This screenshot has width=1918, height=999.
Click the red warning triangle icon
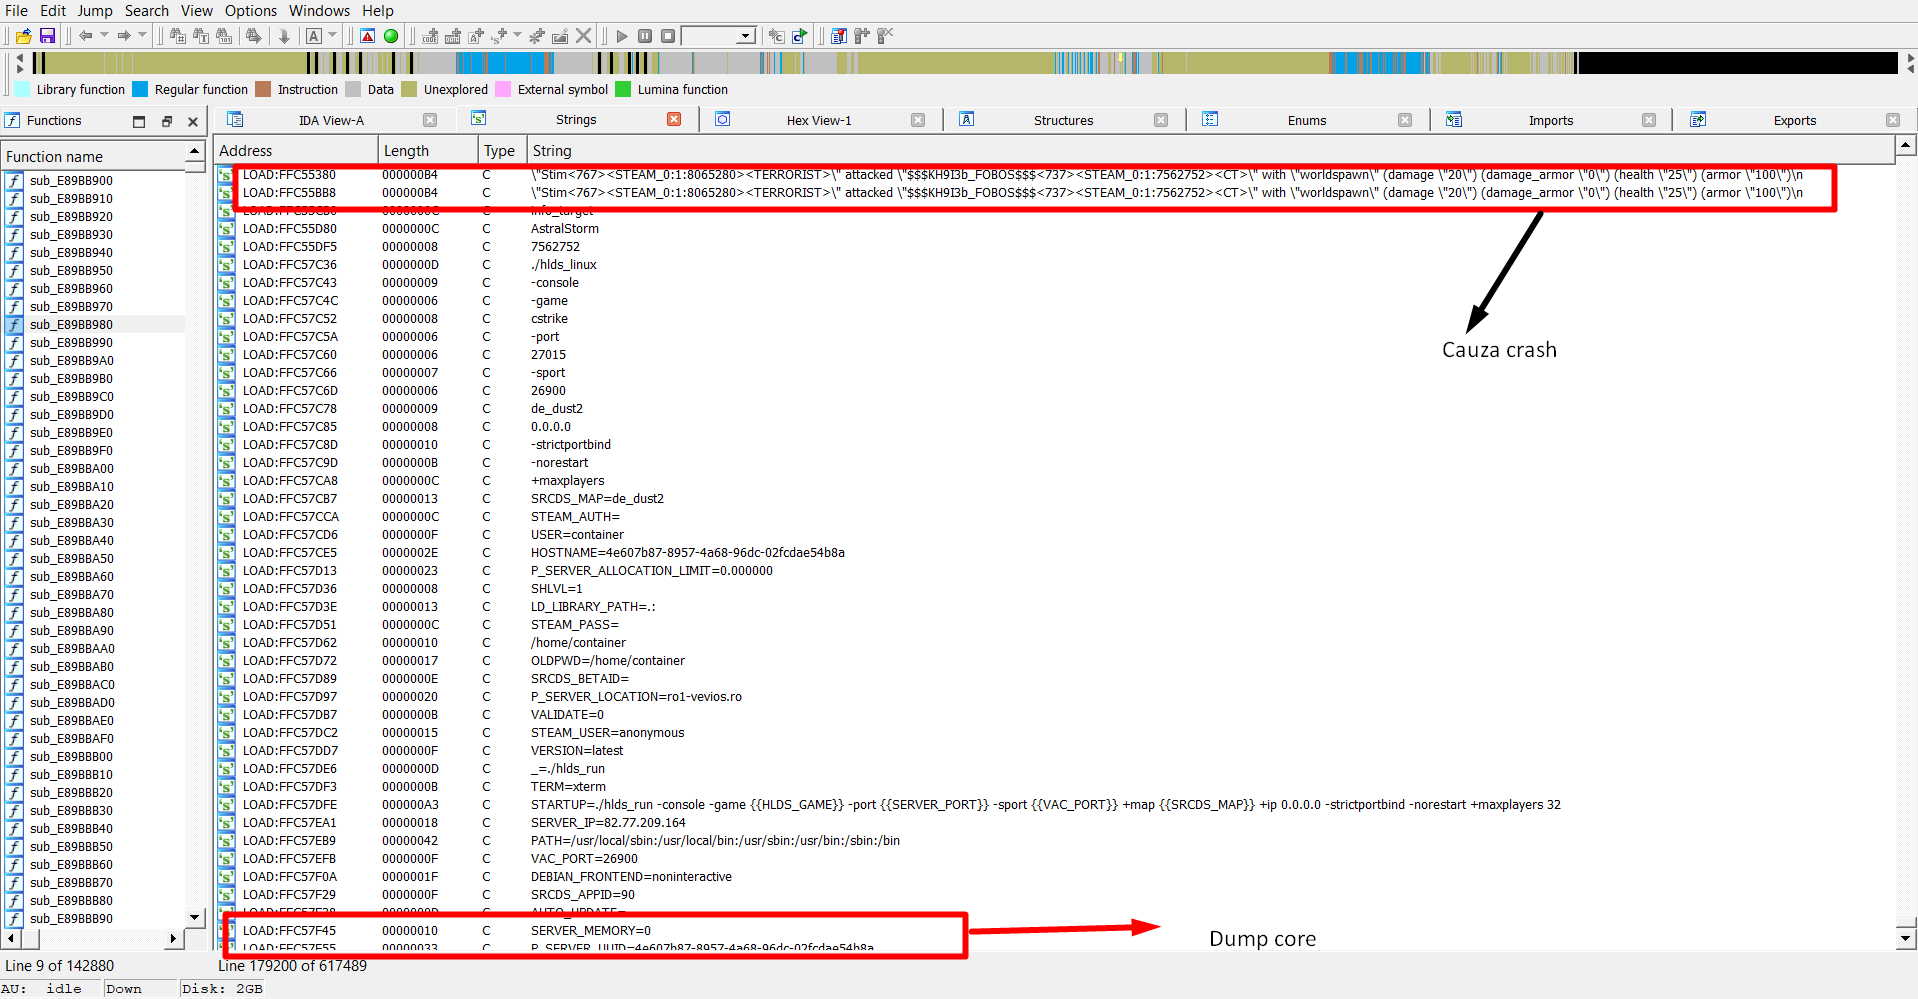[368, 36]
